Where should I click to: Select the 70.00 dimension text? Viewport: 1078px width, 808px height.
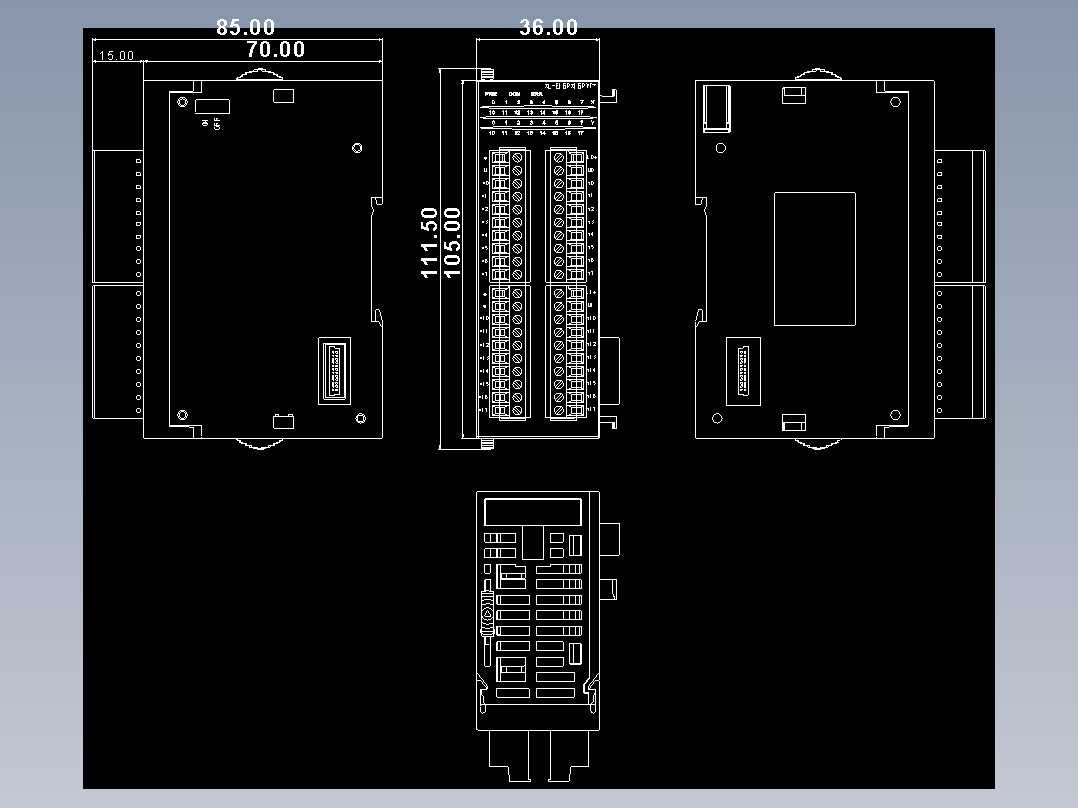(276, 50)
